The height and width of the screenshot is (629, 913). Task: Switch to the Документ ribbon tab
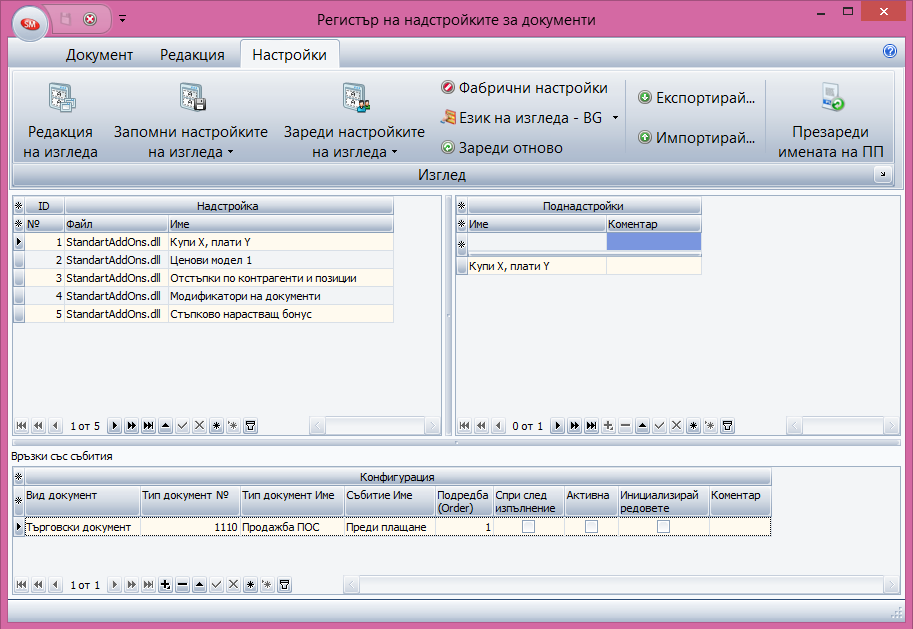point(99,55)
